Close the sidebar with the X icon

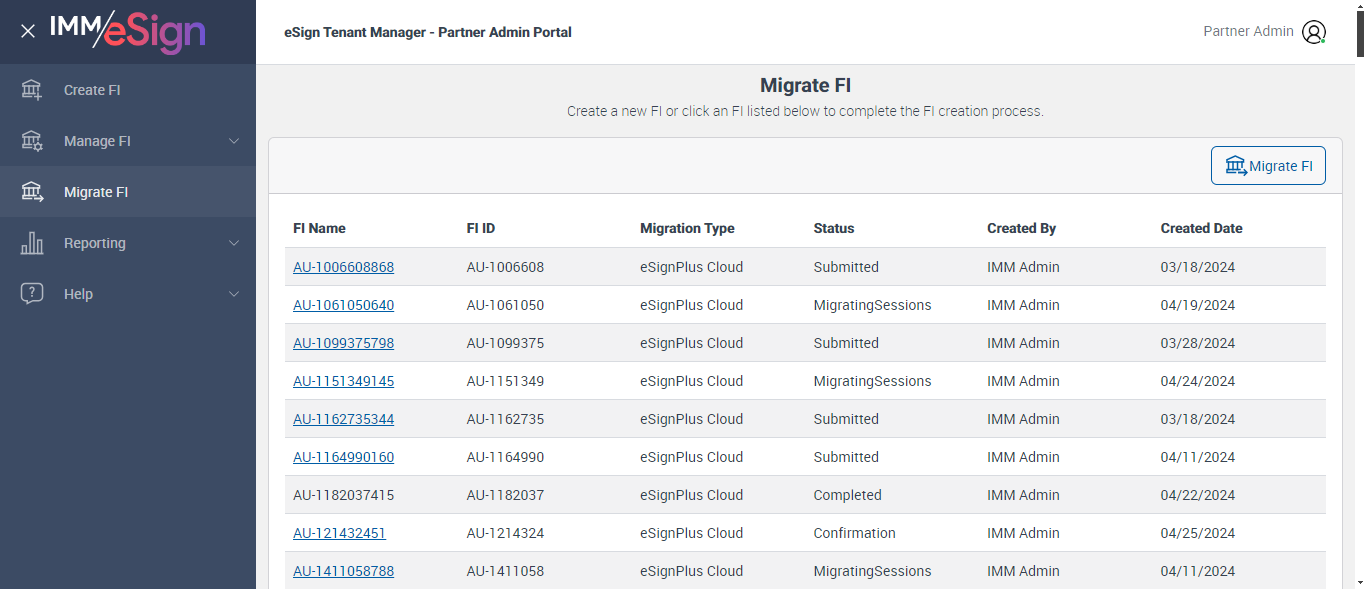tap(28, 31)
